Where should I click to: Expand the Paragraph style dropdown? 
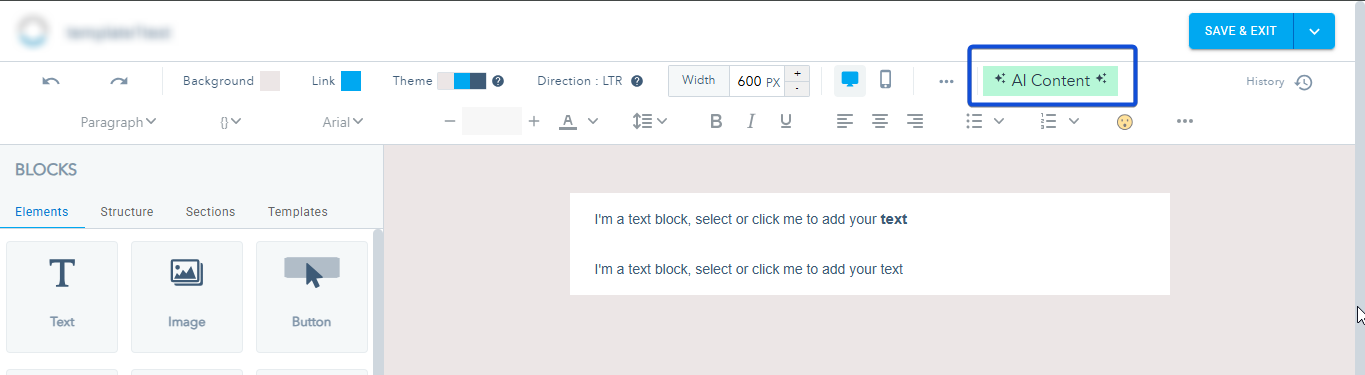(x=118, y=122)
